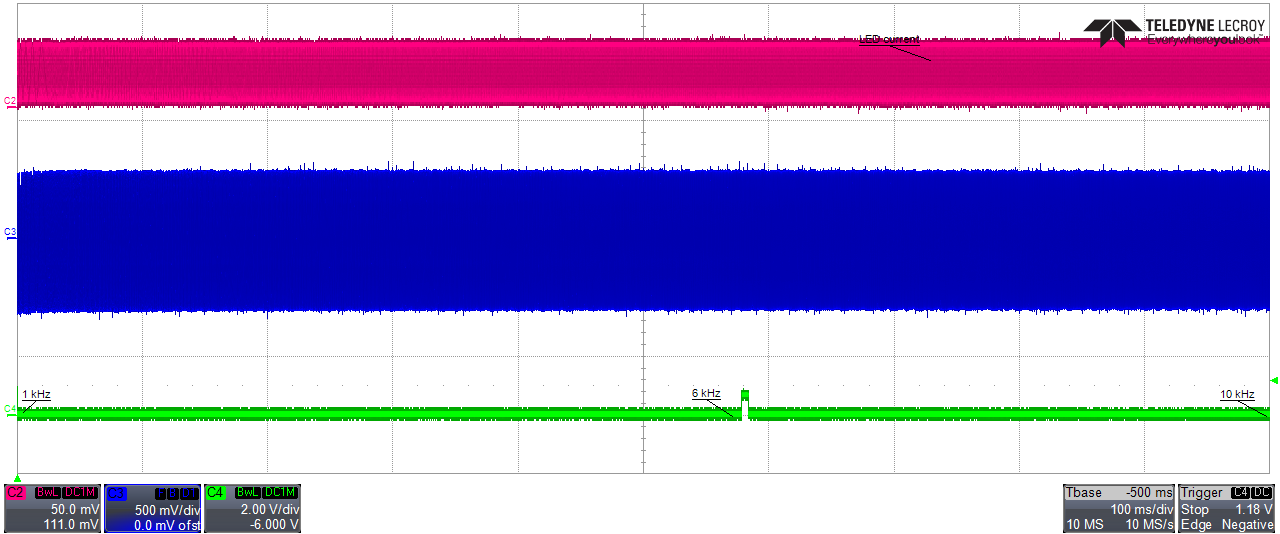This screenshot has width=1280, height=534.
Task: Click the green trigger level arrow at right edge
Action: pyautogui.click(x=1273, y=380)
